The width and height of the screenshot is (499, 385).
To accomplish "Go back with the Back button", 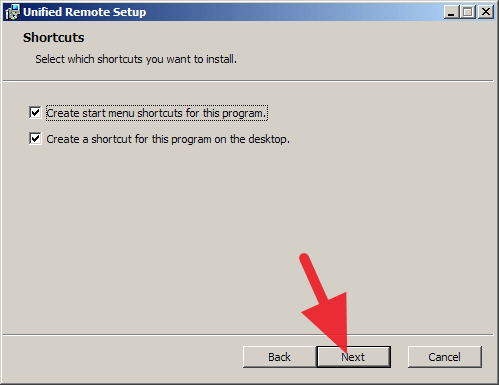I will [x=279, y=357].
